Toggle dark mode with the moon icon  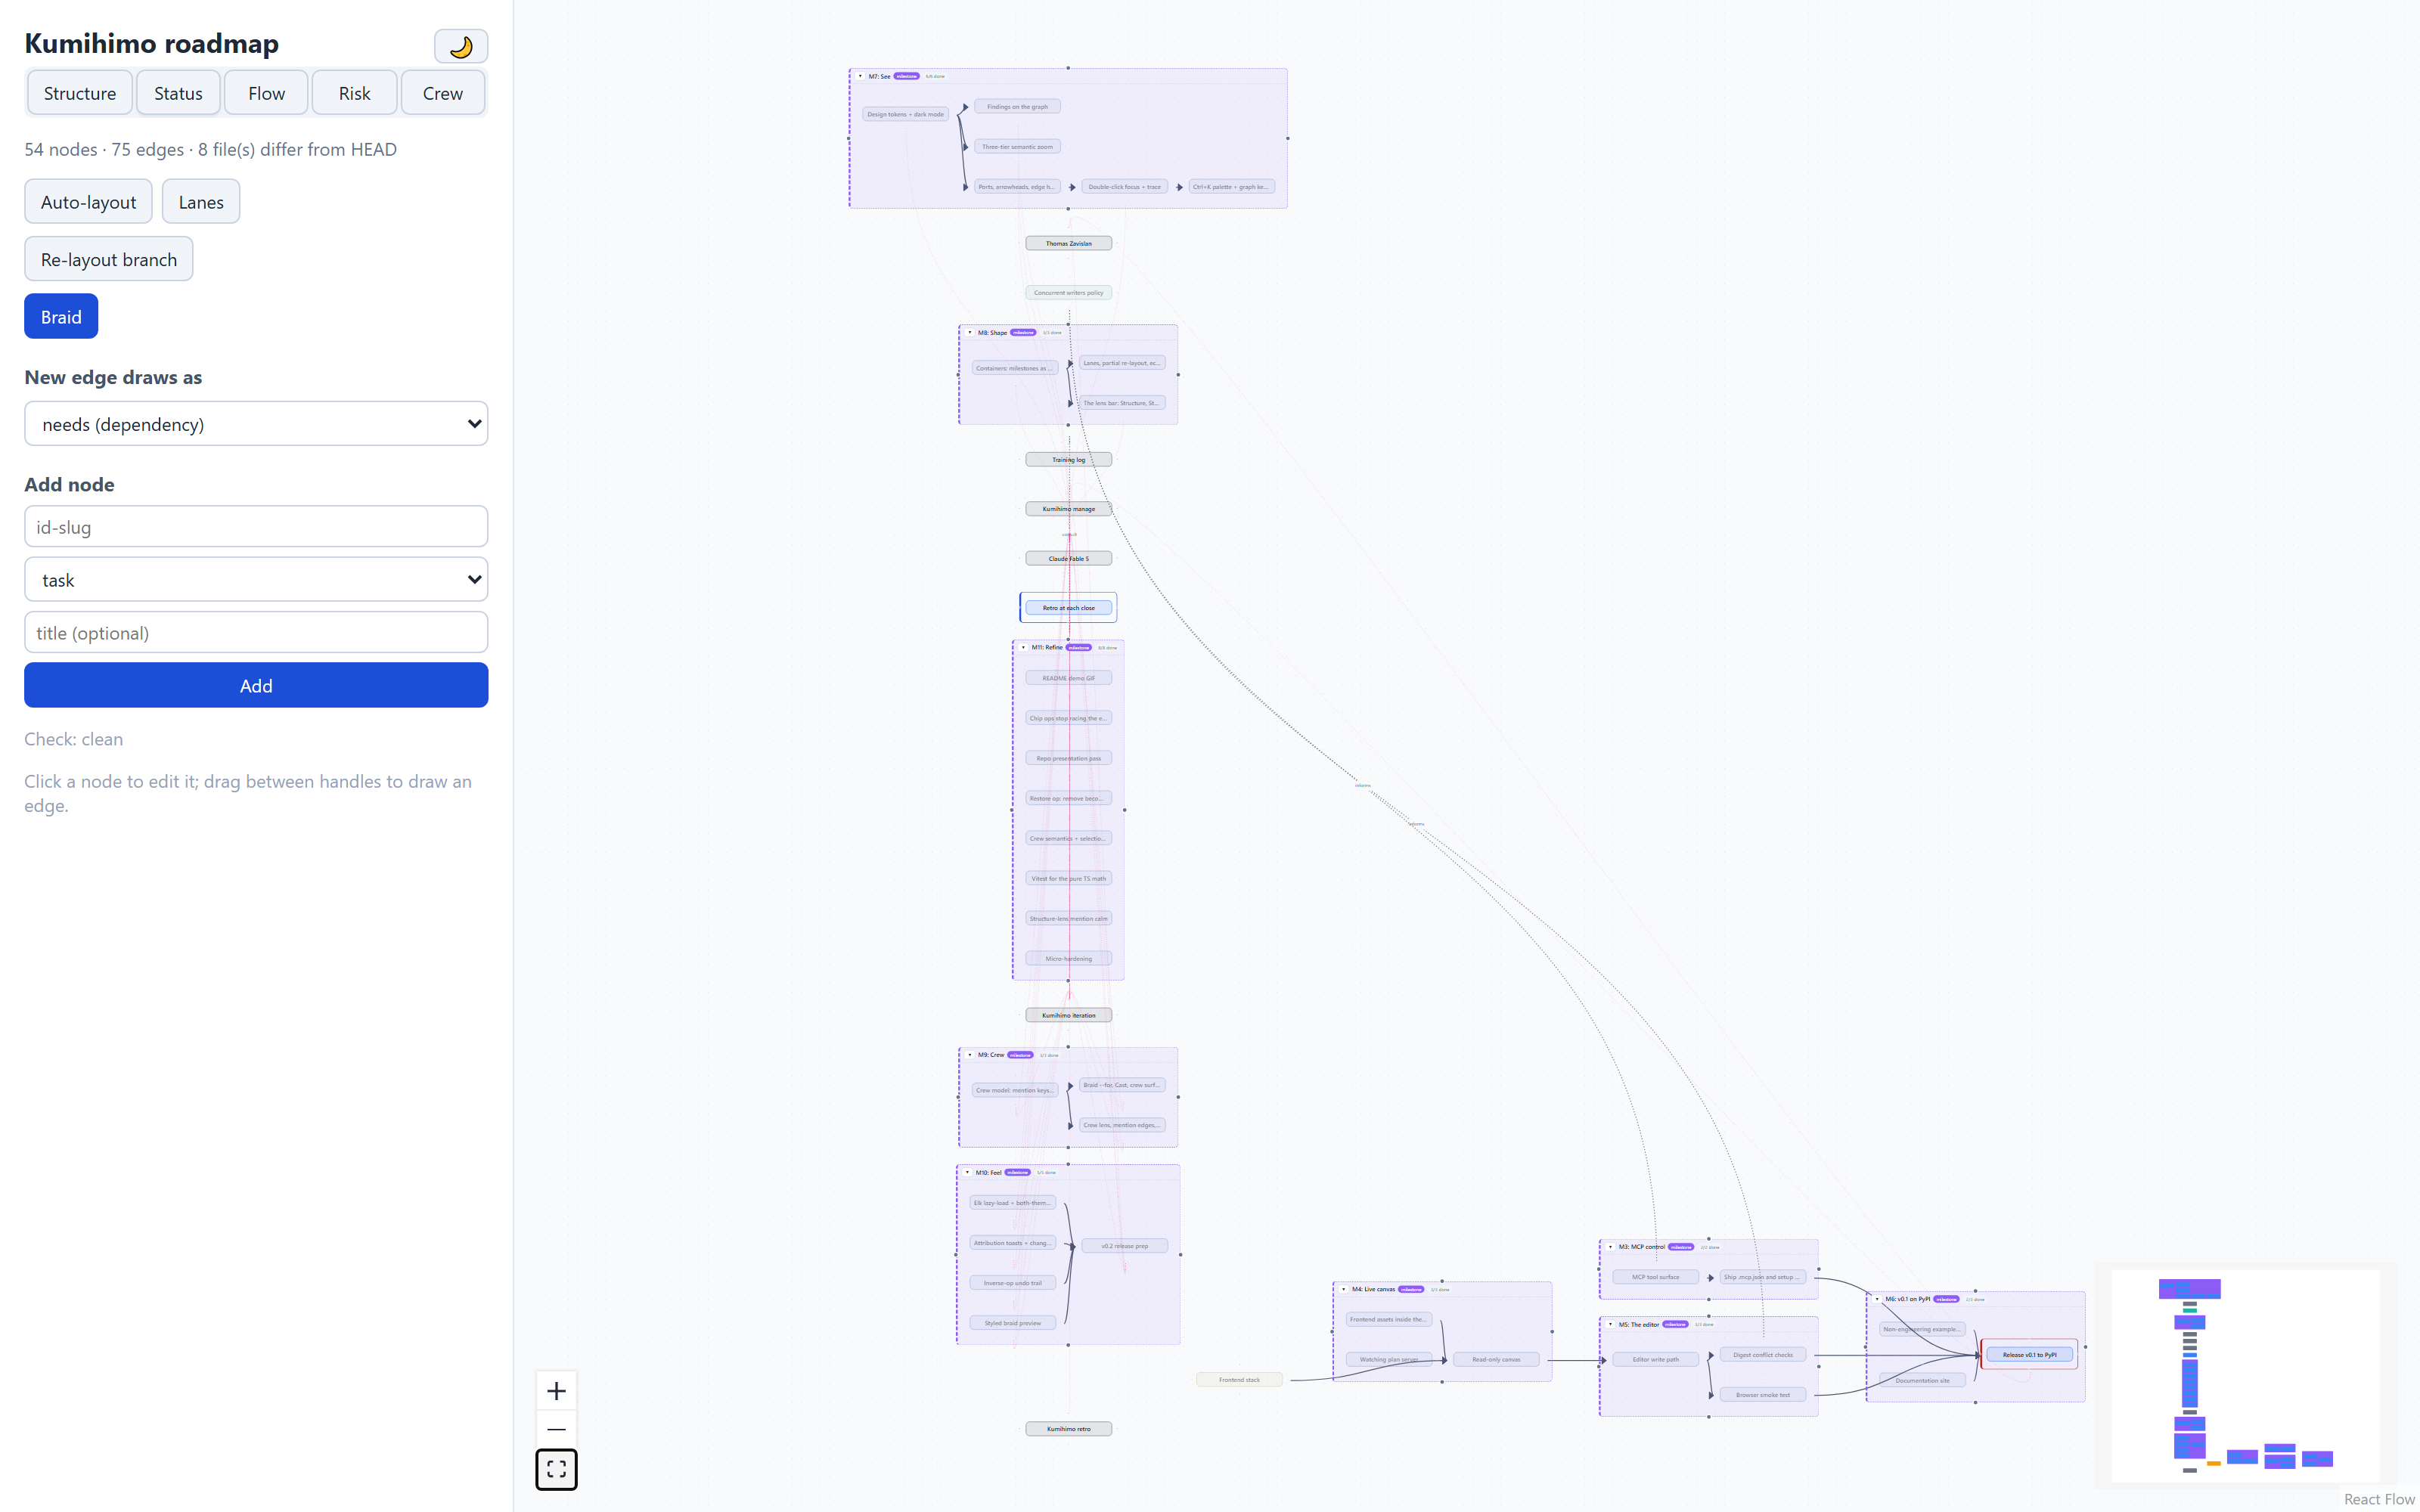(x=461, y=46)
